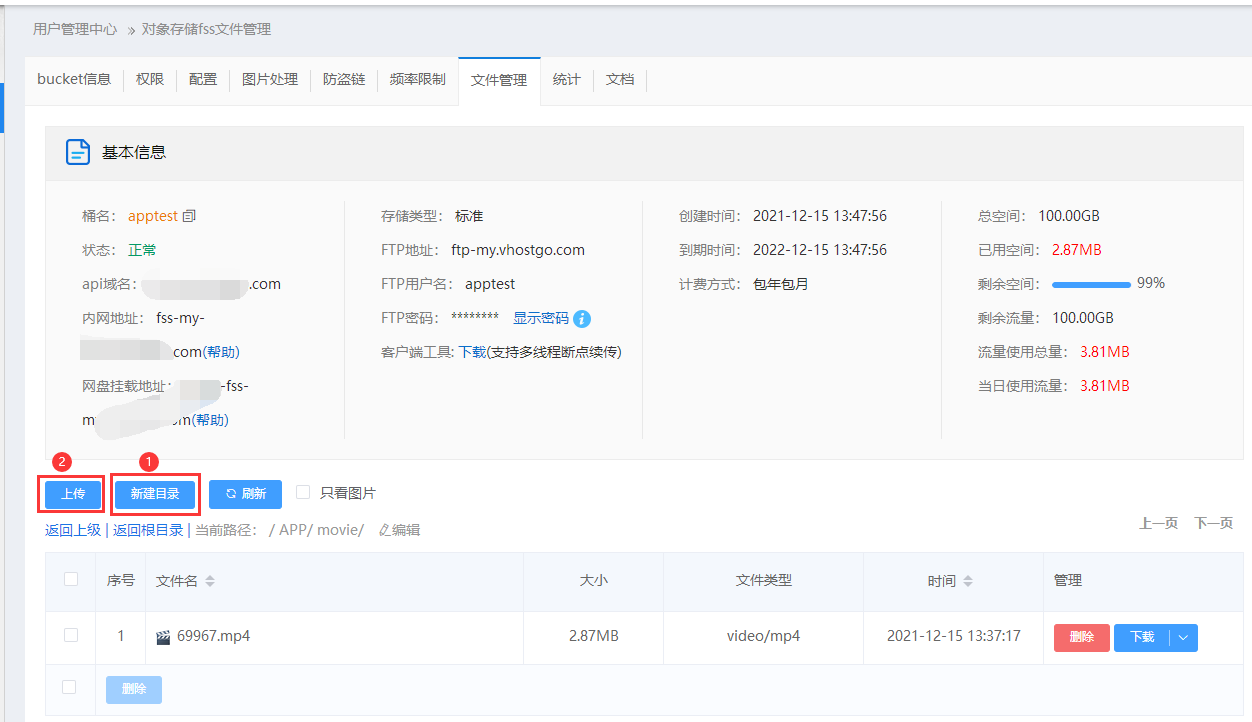Click the 剩余空间 progress bar
This screenshot has height=722, width=1252.
(x=1091, y=284)
